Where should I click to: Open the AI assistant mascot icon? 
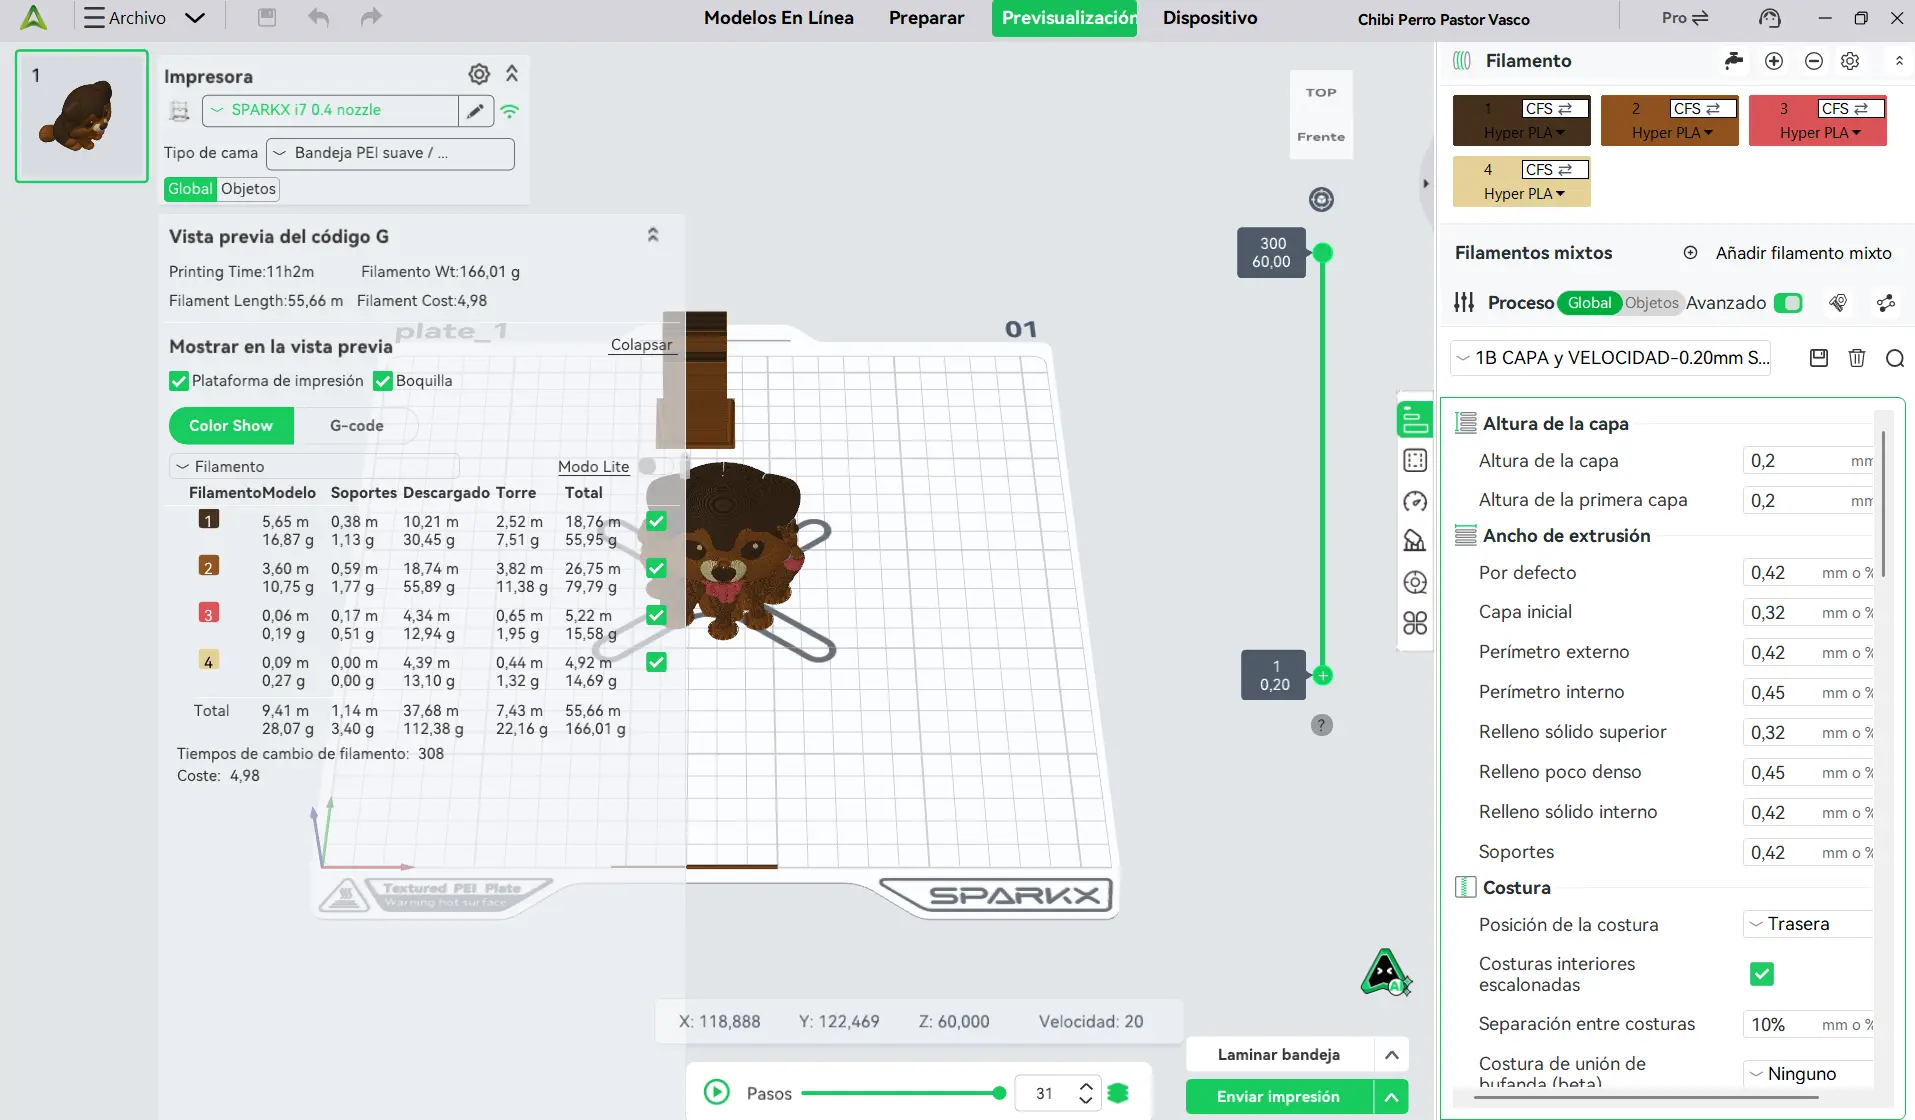(x=1386, y=972)
